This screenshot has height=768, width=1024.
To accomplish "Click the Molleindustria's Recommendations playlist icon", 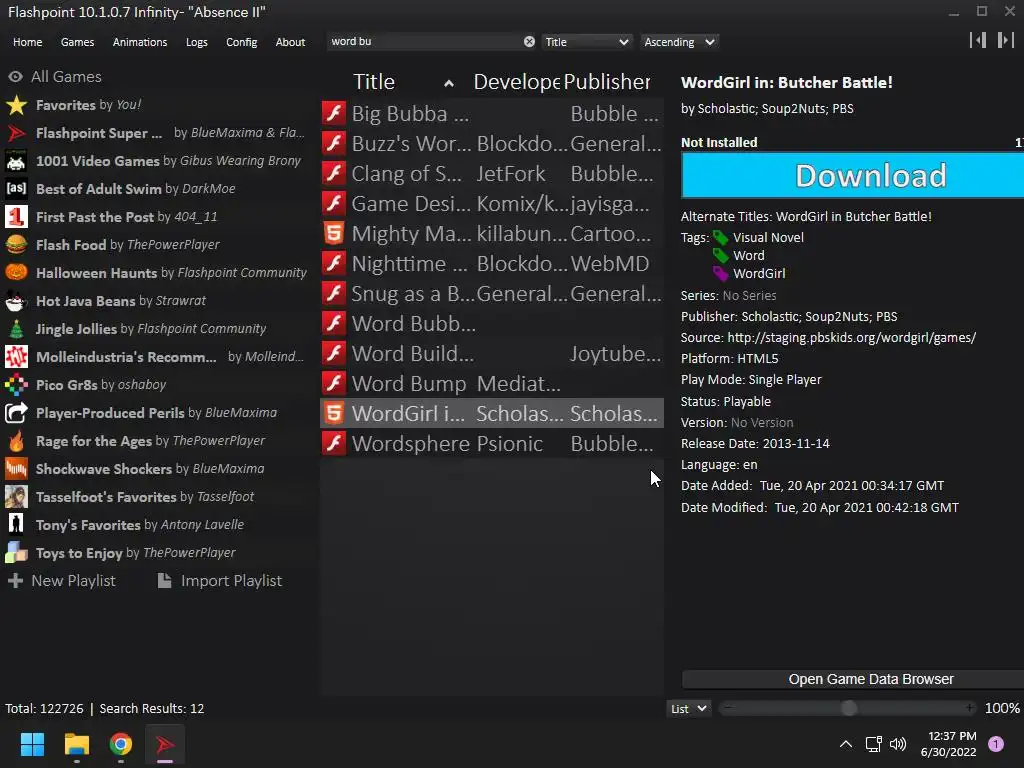I will click(x=16, y=357).
